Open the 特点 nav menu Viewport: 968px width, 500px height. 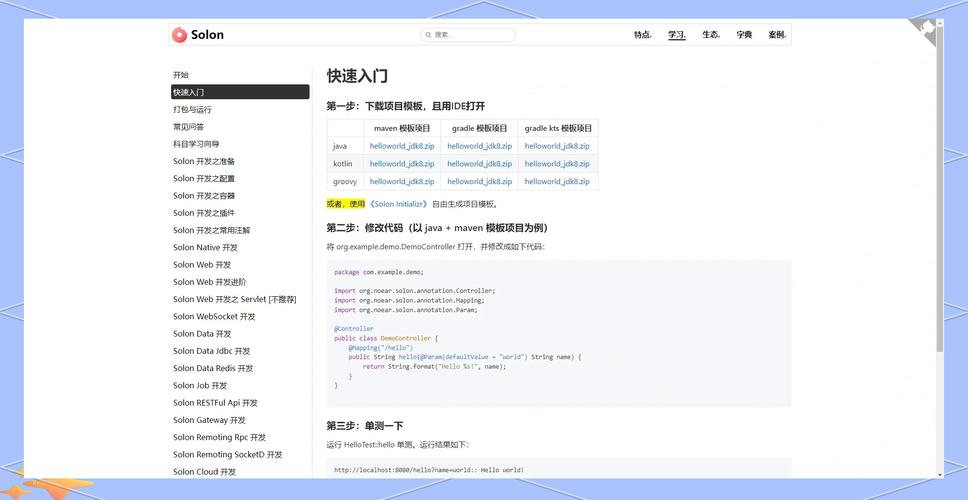(643, 35)
